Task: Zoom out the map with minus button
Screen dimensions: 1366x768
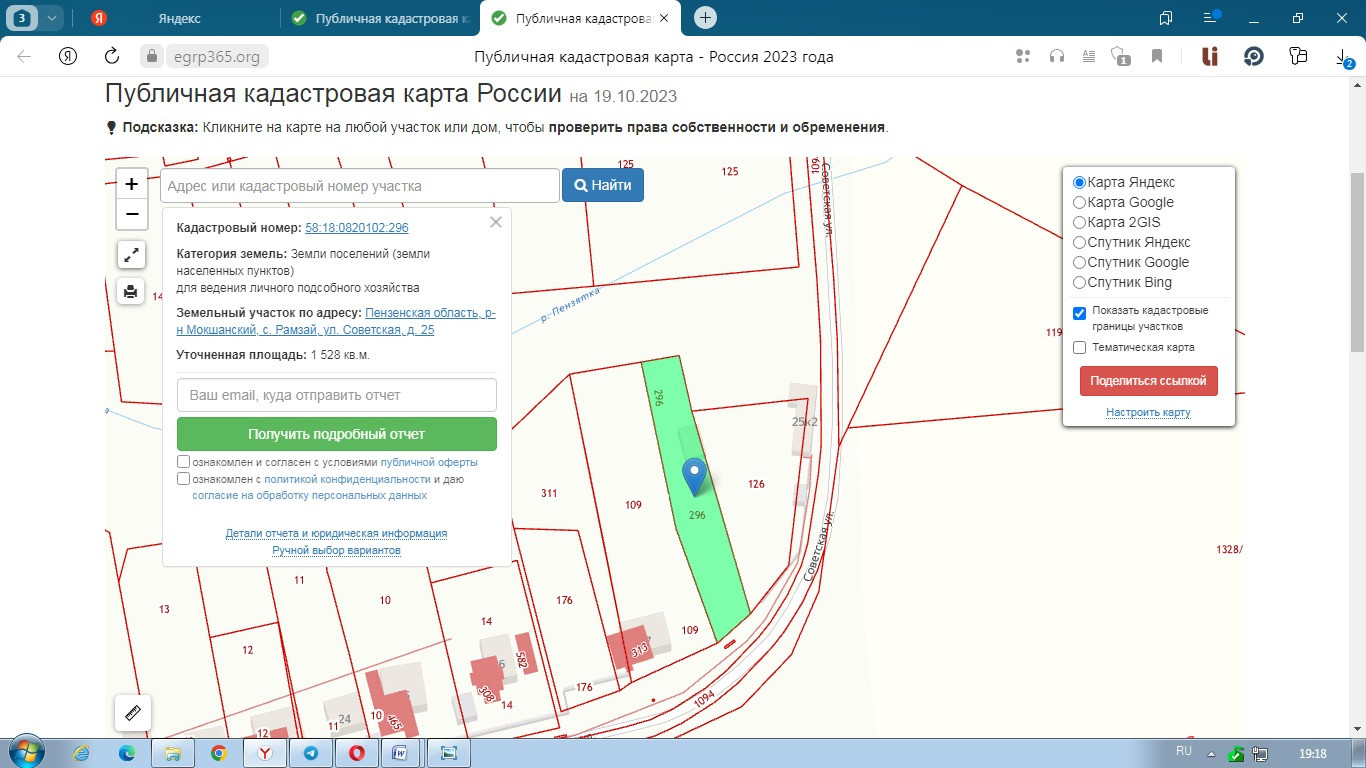Action: click(131, 214)
